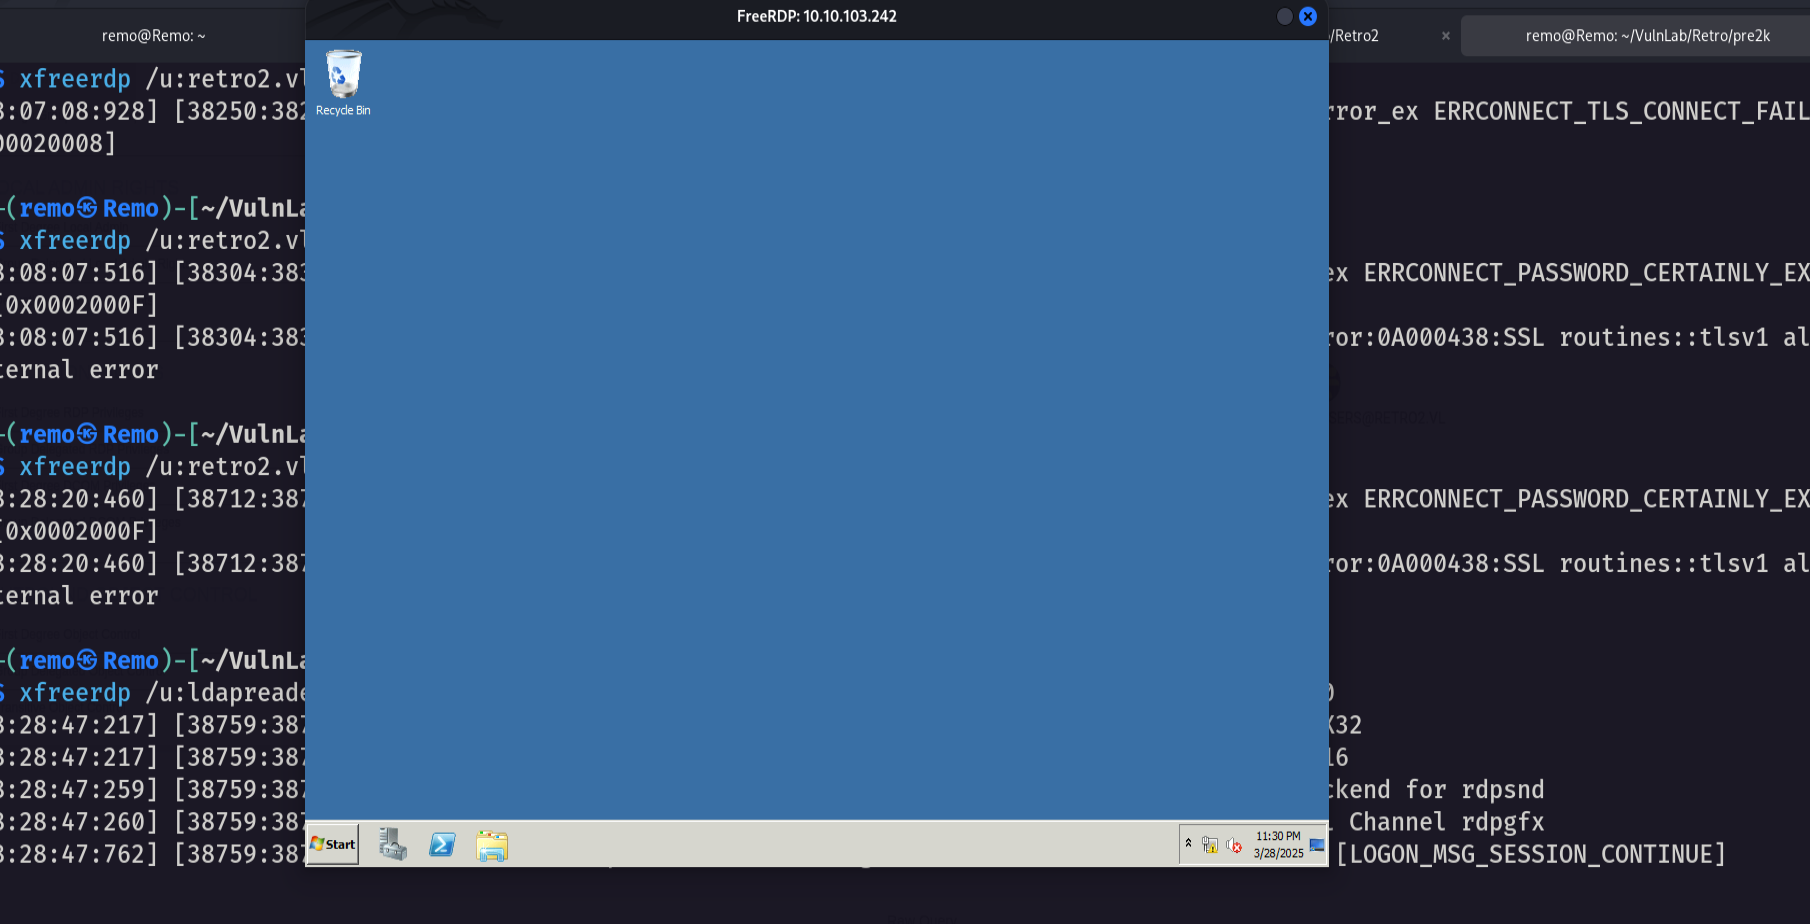Screen dimensions: 1810x924
Task: Select the /Retro2 terminal tab
Action: click(1355, 36)
